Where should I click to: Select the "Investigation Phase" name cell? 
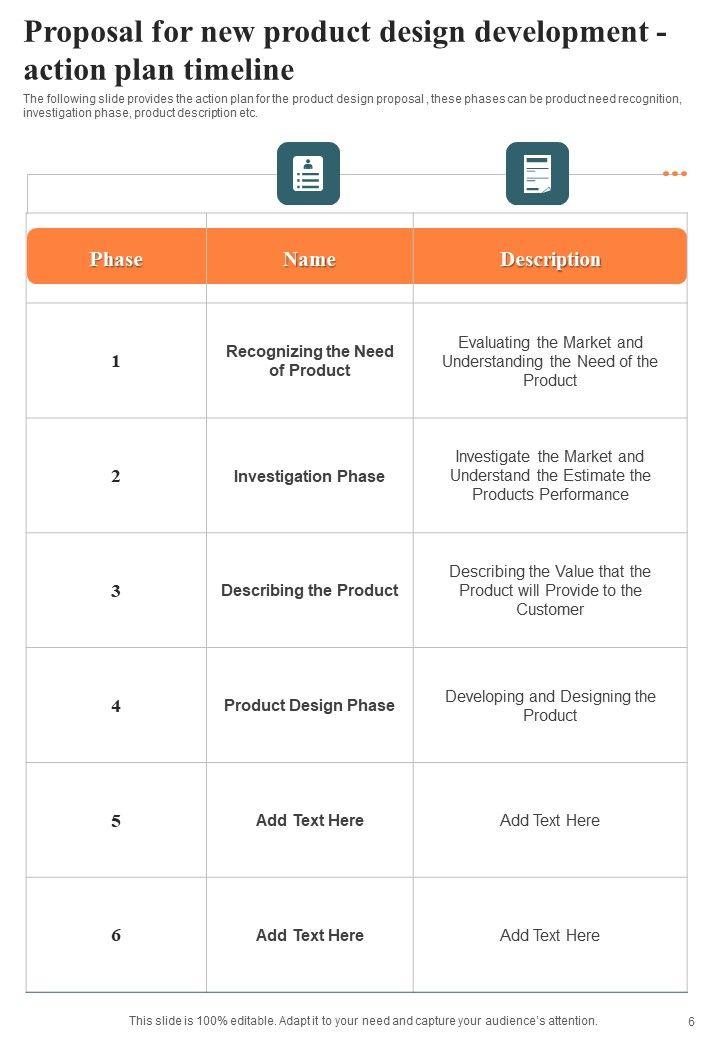[x=309, y=476]
